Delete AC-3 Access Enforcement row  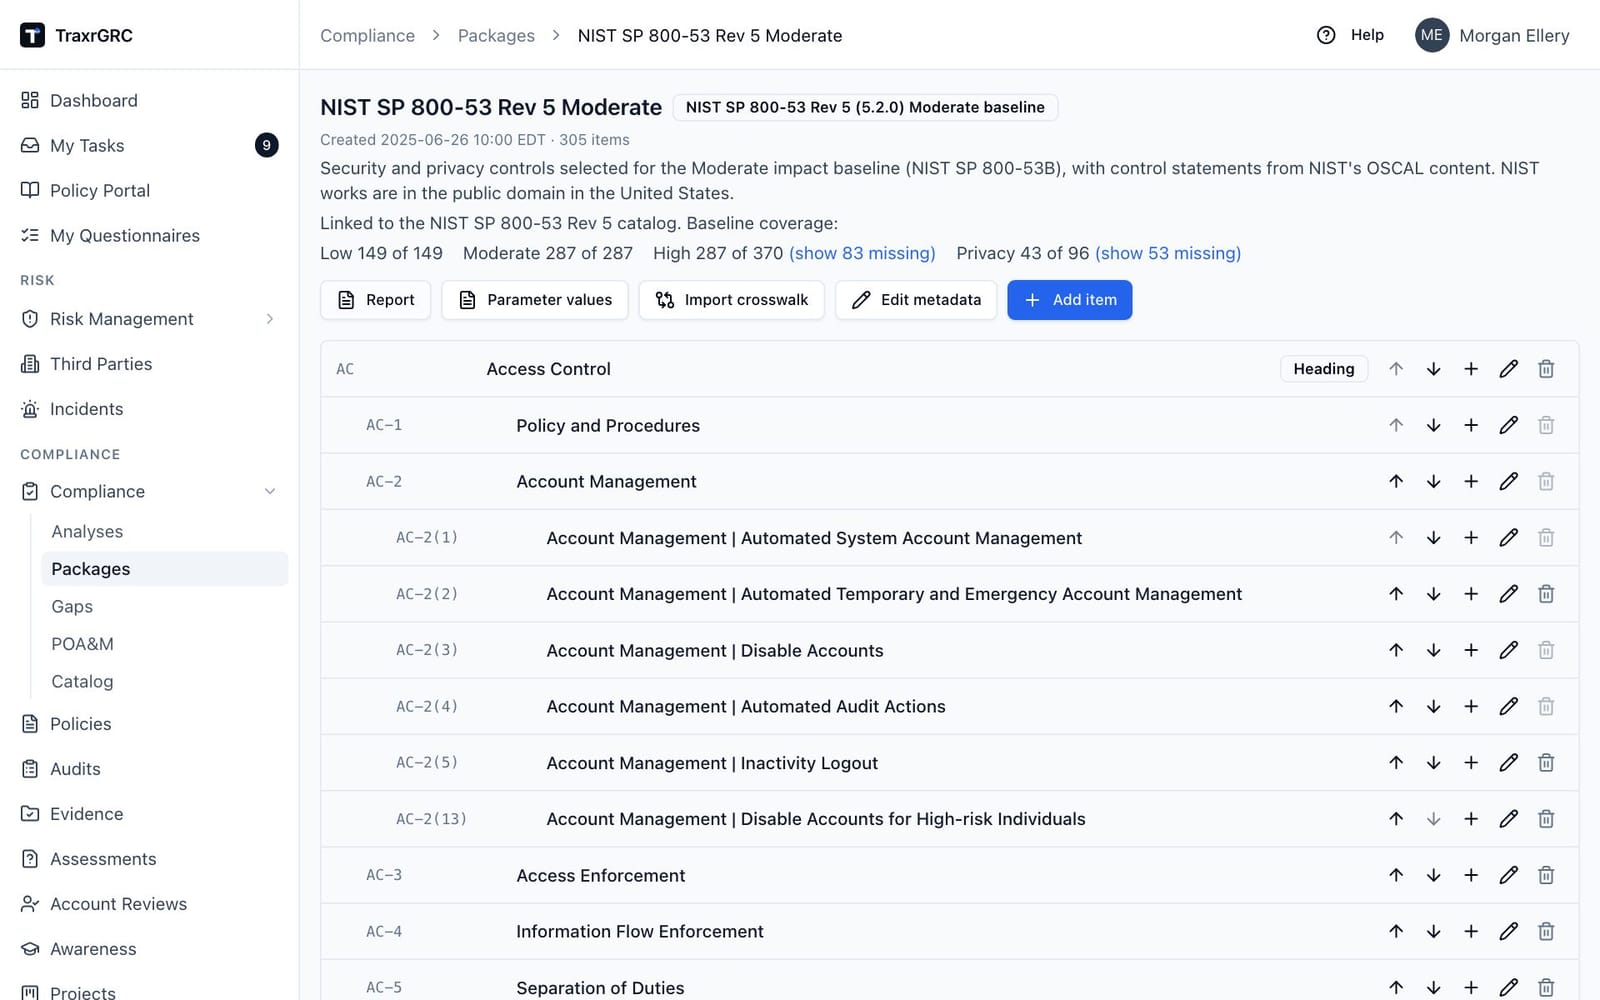pyautogui.click(x=1546, y=875)
